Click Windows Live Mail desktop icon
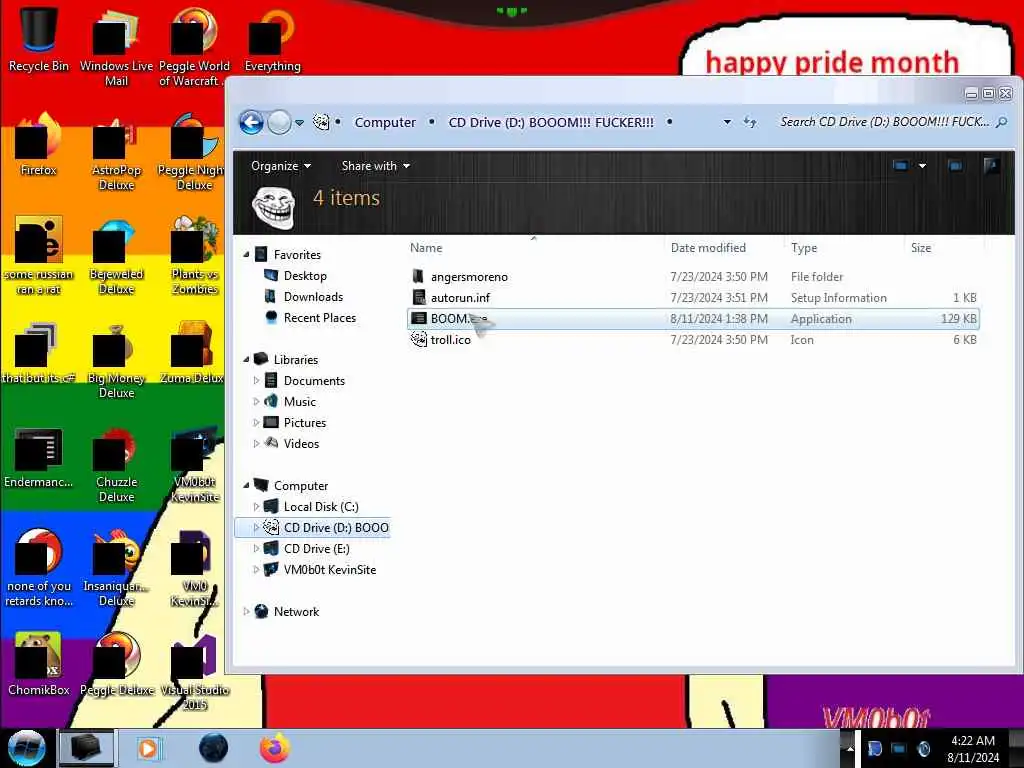Image resolution: width=1024 pixels, height=768 pixels. 116,48
